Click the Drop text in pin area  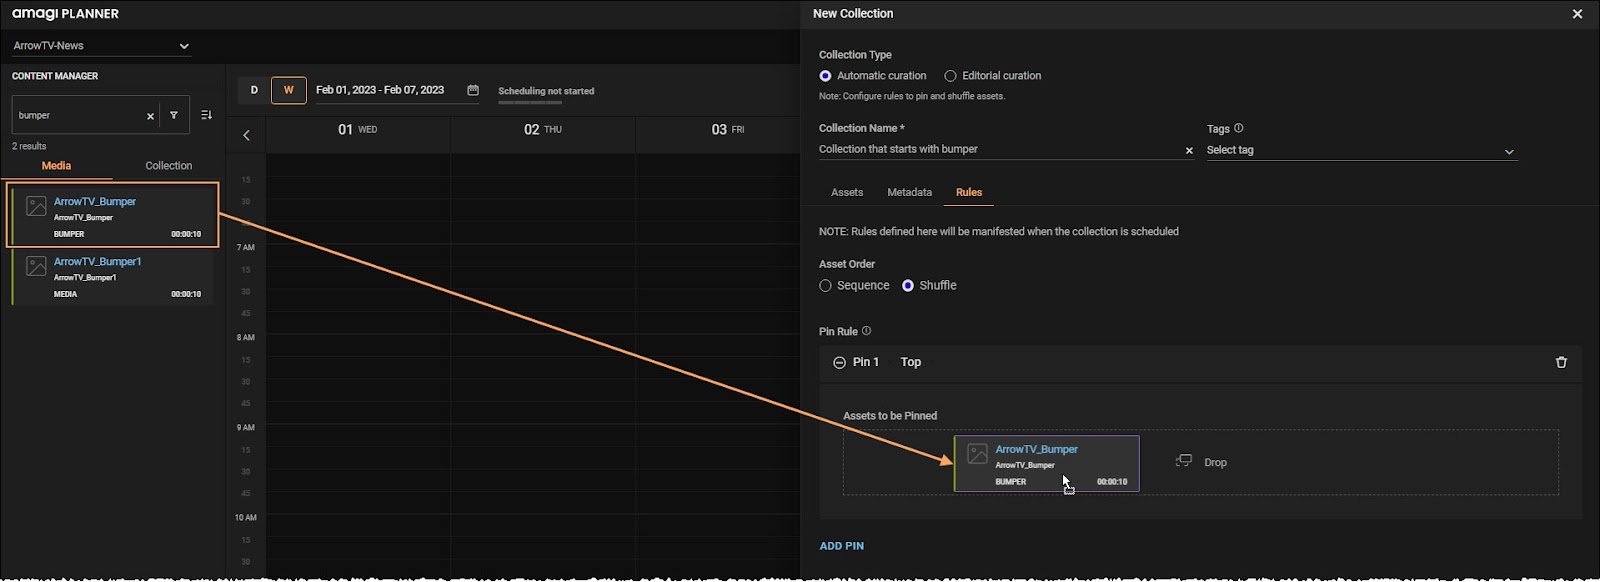[1215, 462]
